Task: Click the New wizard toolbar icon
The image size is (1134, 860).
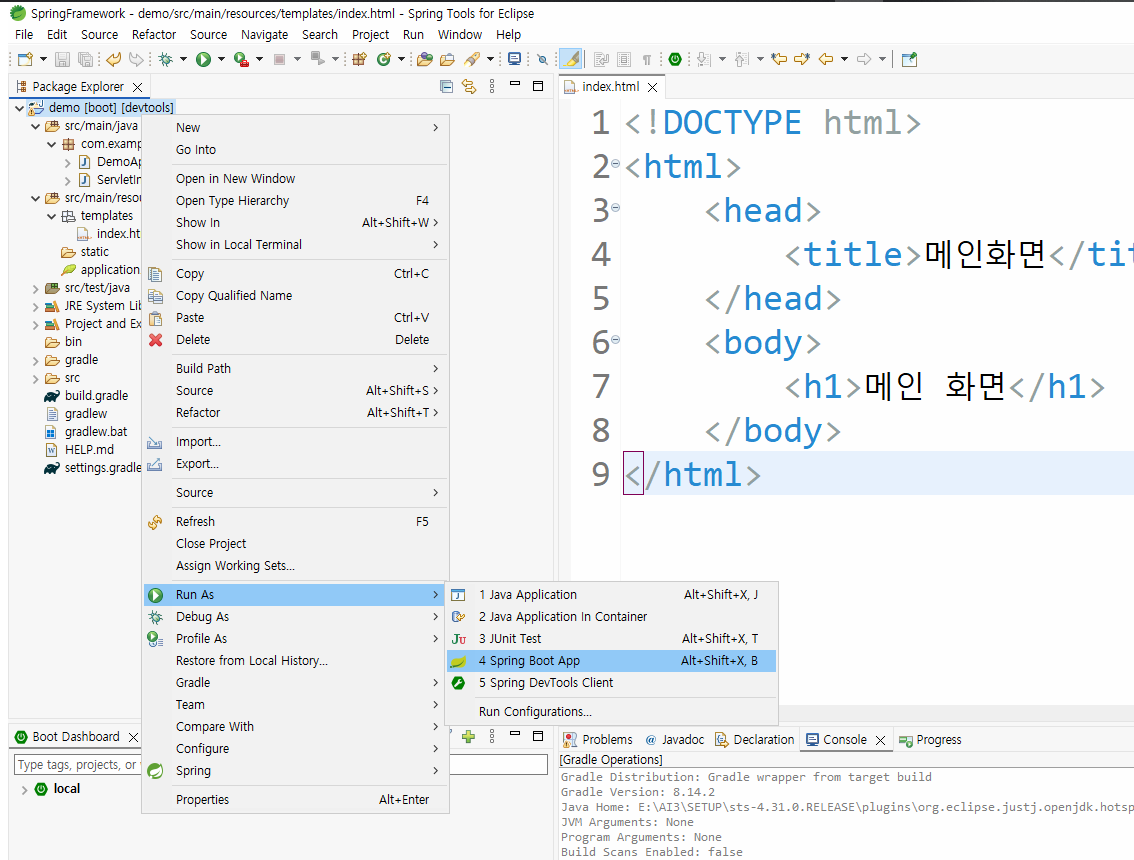Action: pyautogui.click(x=25, y=59)
